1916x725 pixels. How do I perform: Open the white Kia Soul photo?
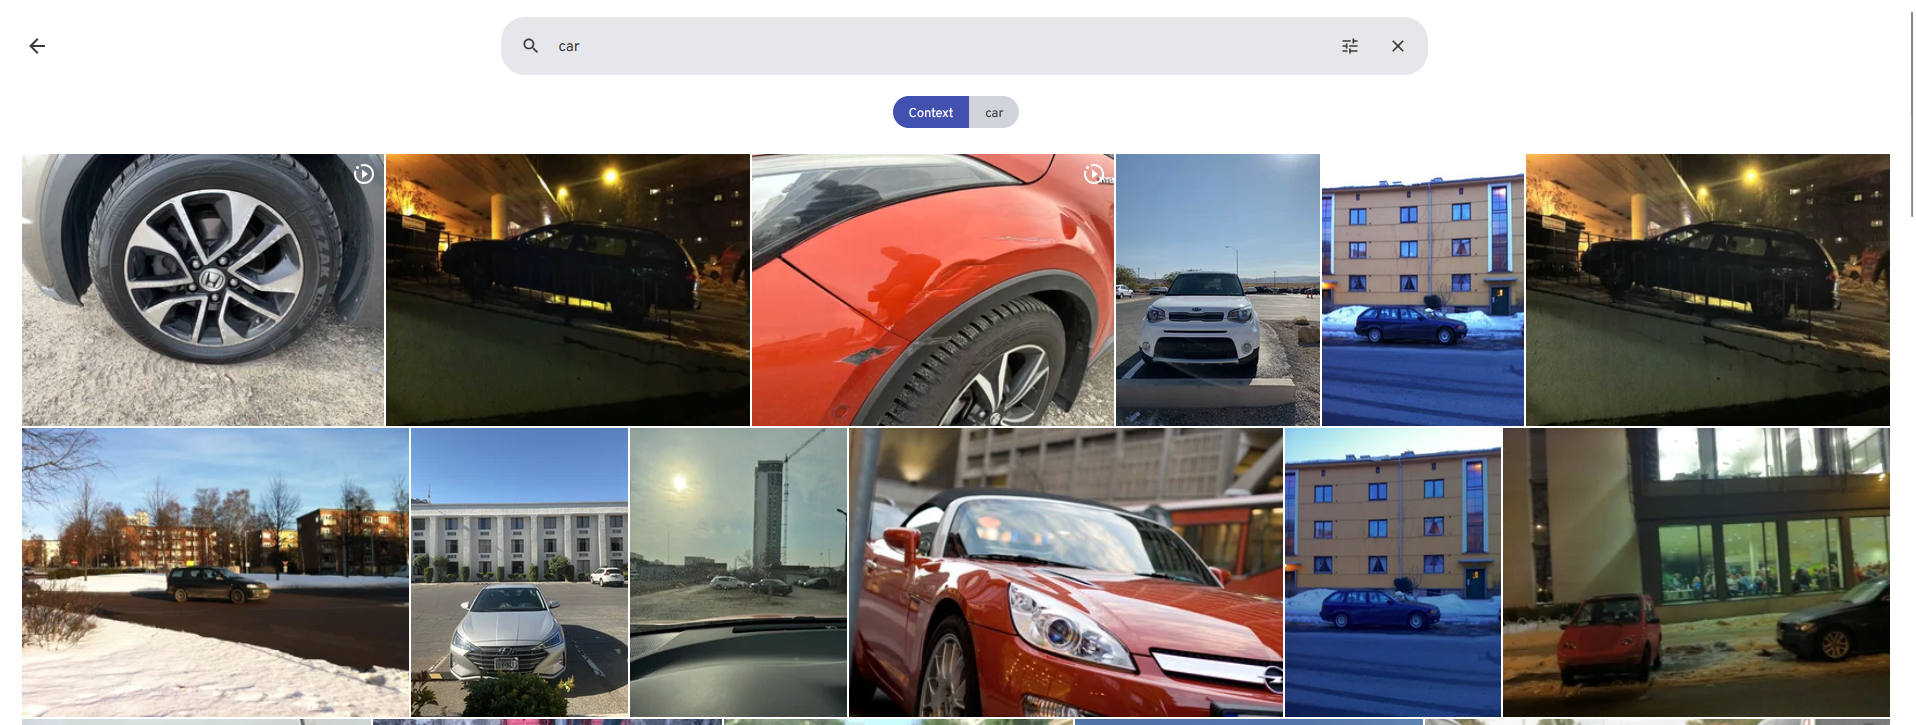[x=1217, y=290]
